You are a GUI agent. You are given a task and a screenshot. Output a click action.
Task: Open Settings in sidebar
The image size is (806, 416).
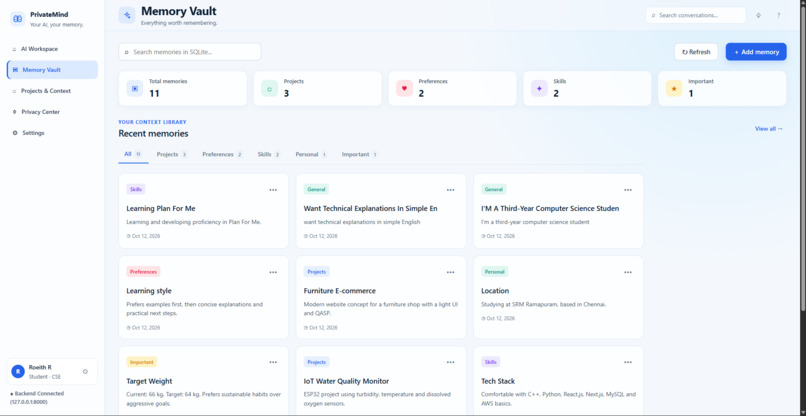pos(52,133)
